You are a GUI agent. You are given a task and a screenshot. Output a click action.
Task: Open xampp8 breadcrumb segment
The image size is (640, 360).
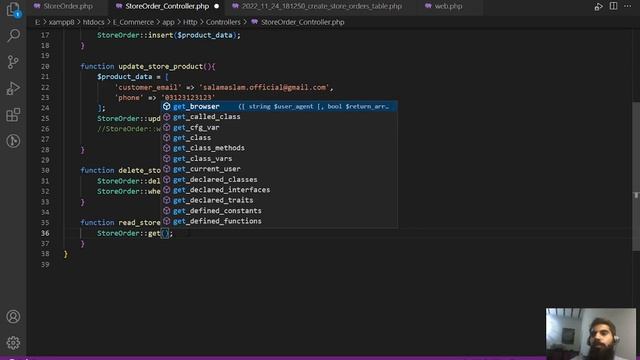[62, 22]
